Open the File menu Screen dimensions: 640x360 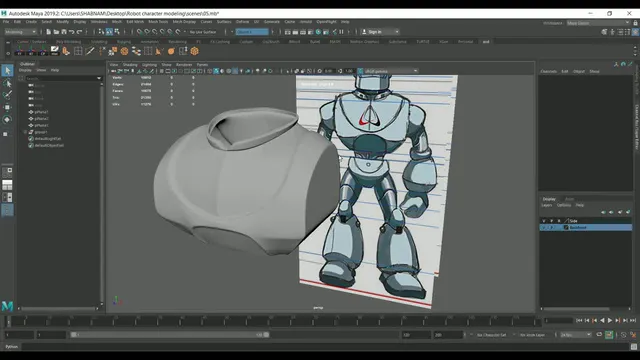tap(6, 22)
